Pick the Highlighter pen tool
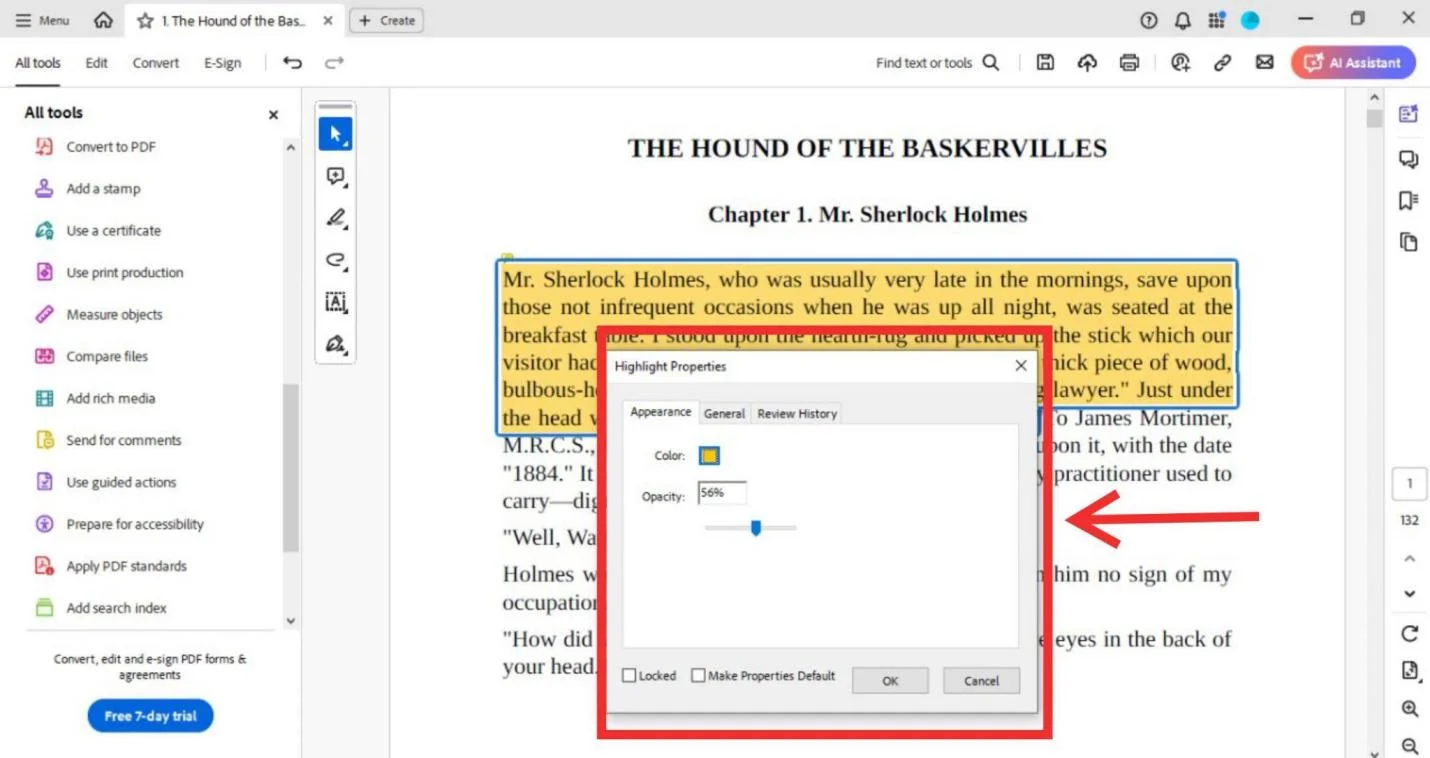The image size is (1430, 758). (x=335, y=219)
